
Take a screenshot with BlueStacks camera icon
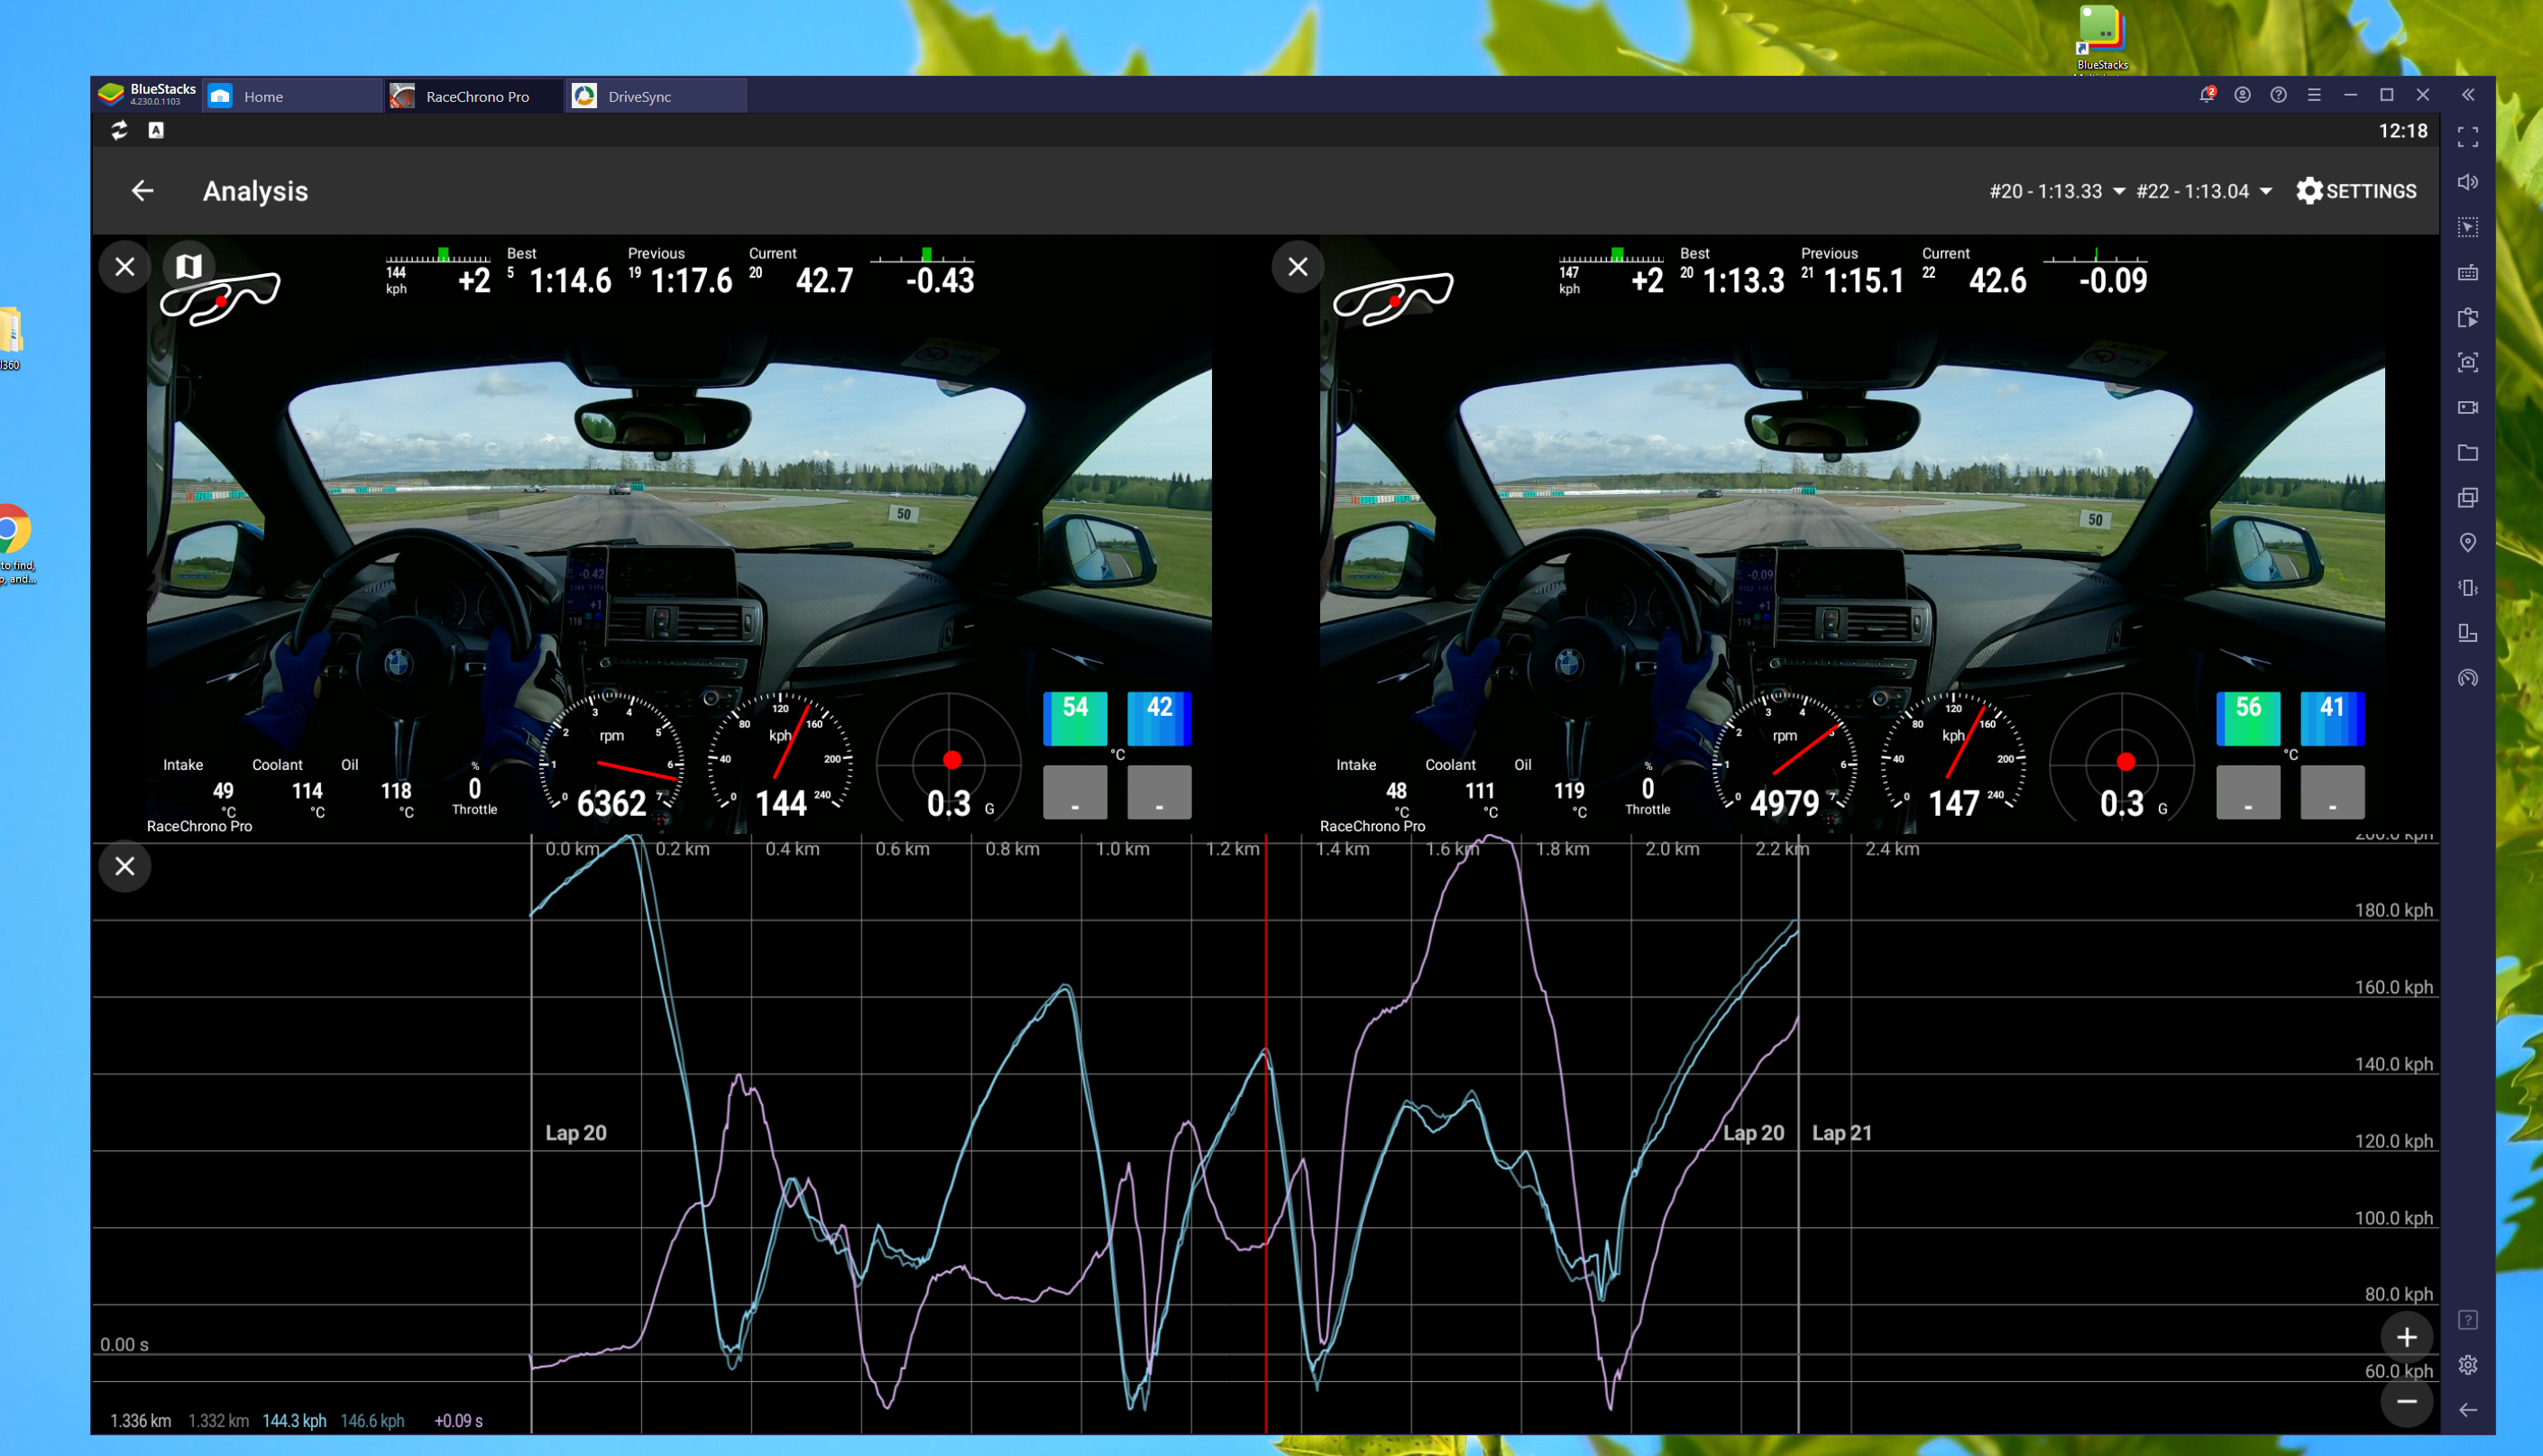click(x=2467, y=363)
